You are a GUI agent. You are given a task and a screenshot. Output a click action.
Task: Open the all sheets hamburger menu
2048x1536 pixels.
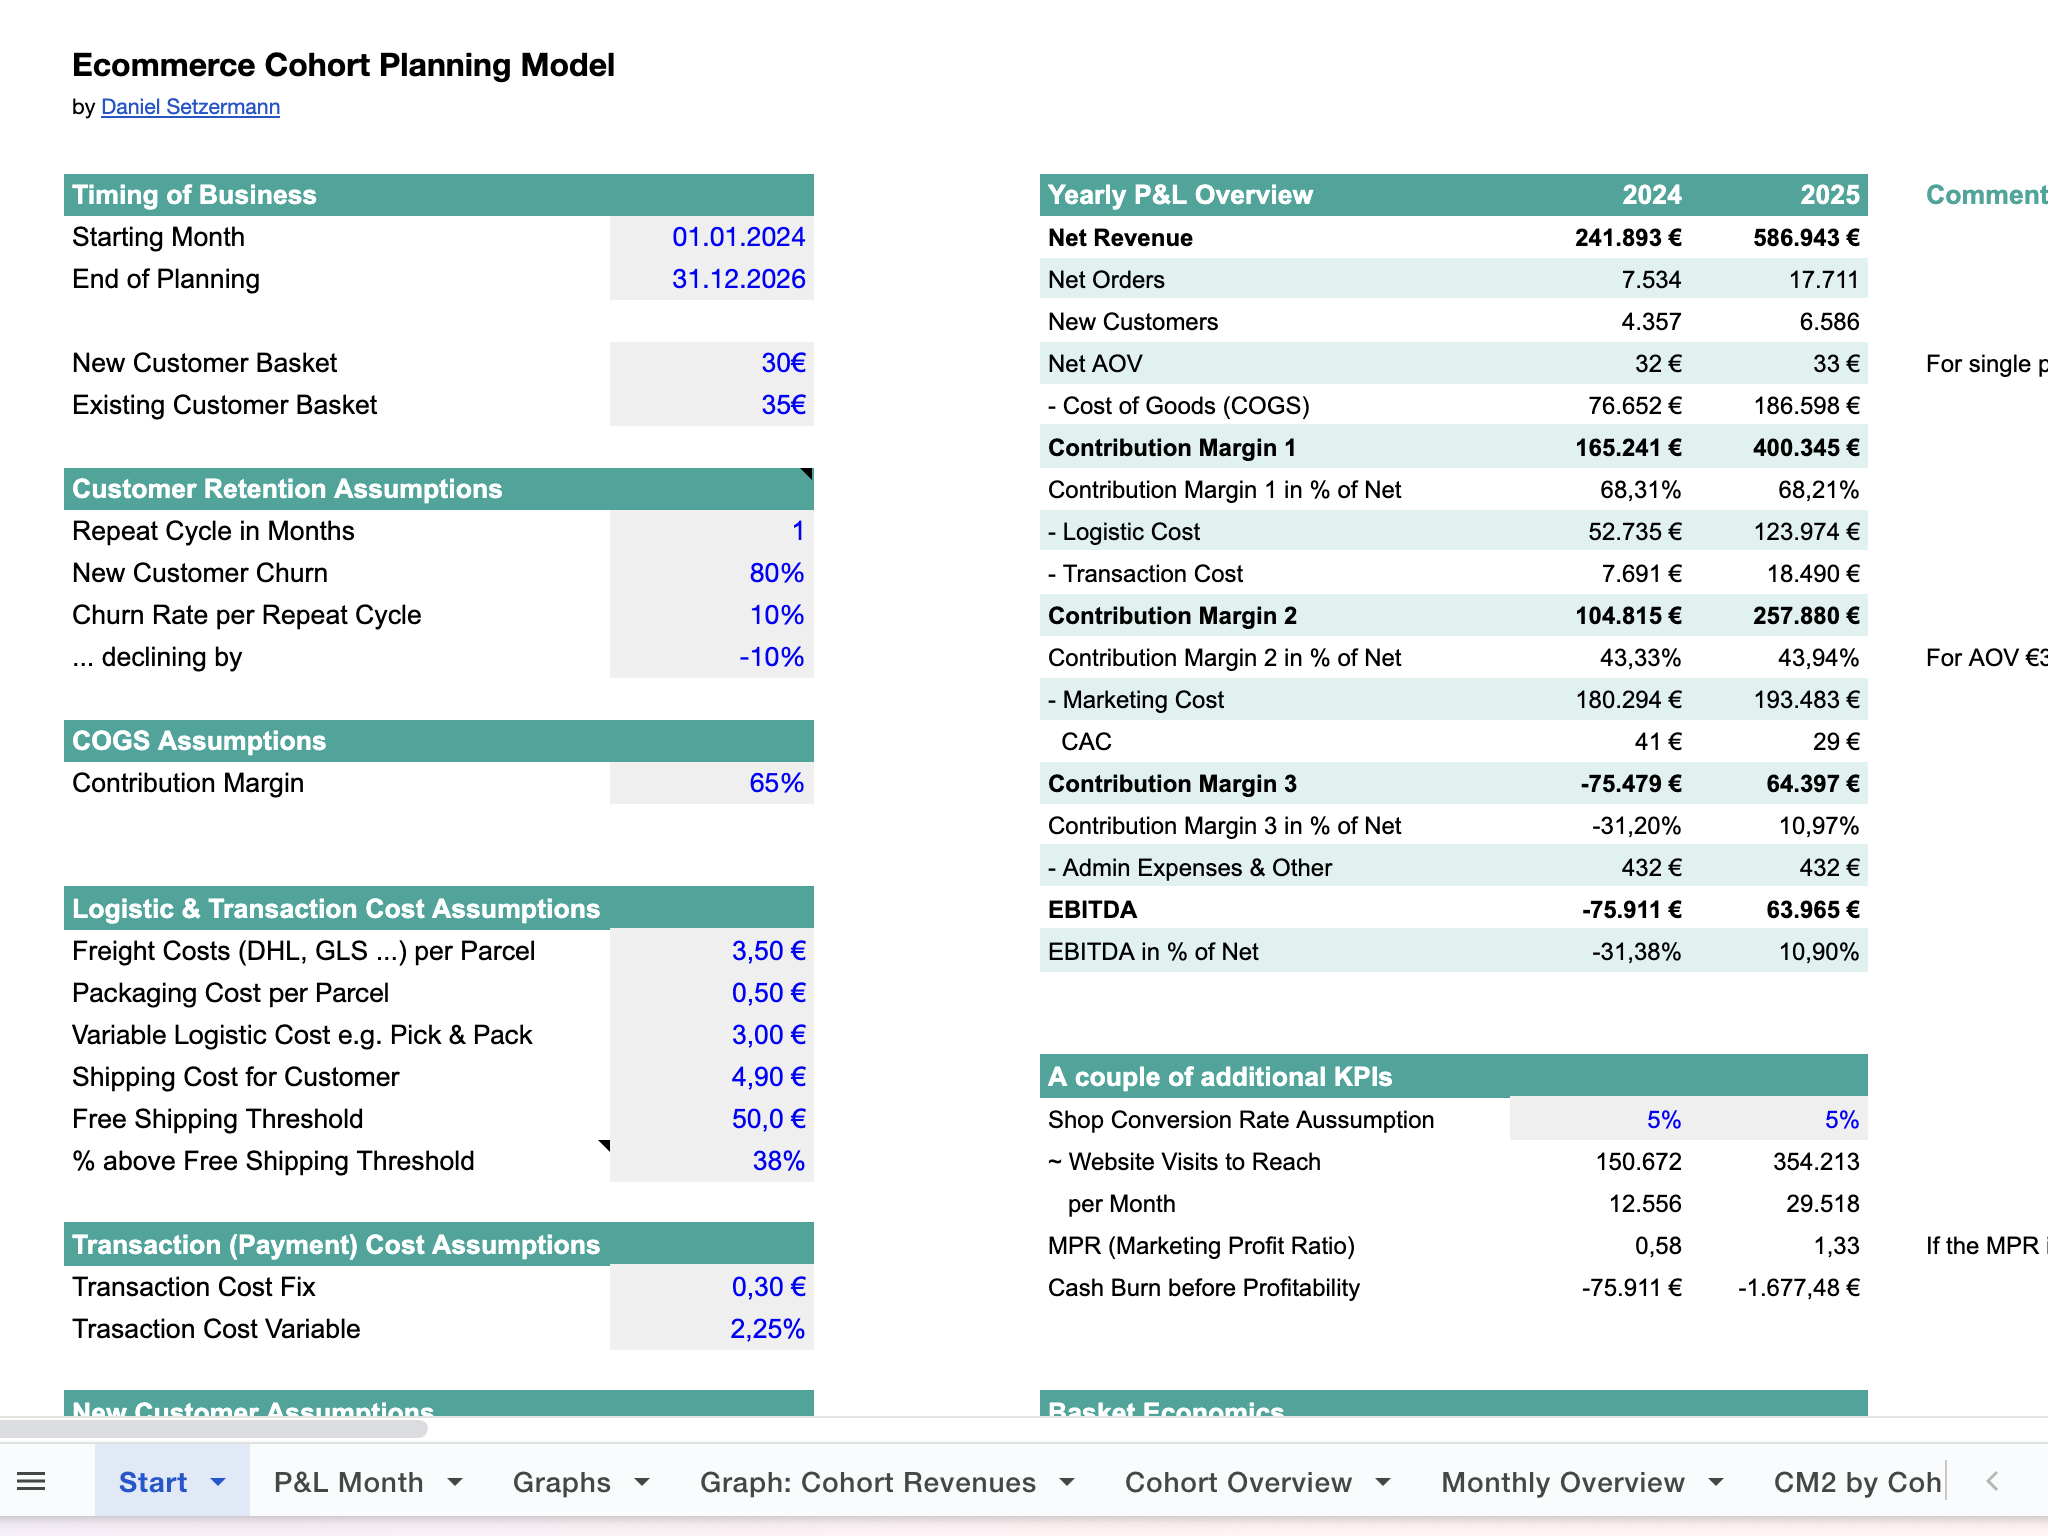coord(32,1481)
